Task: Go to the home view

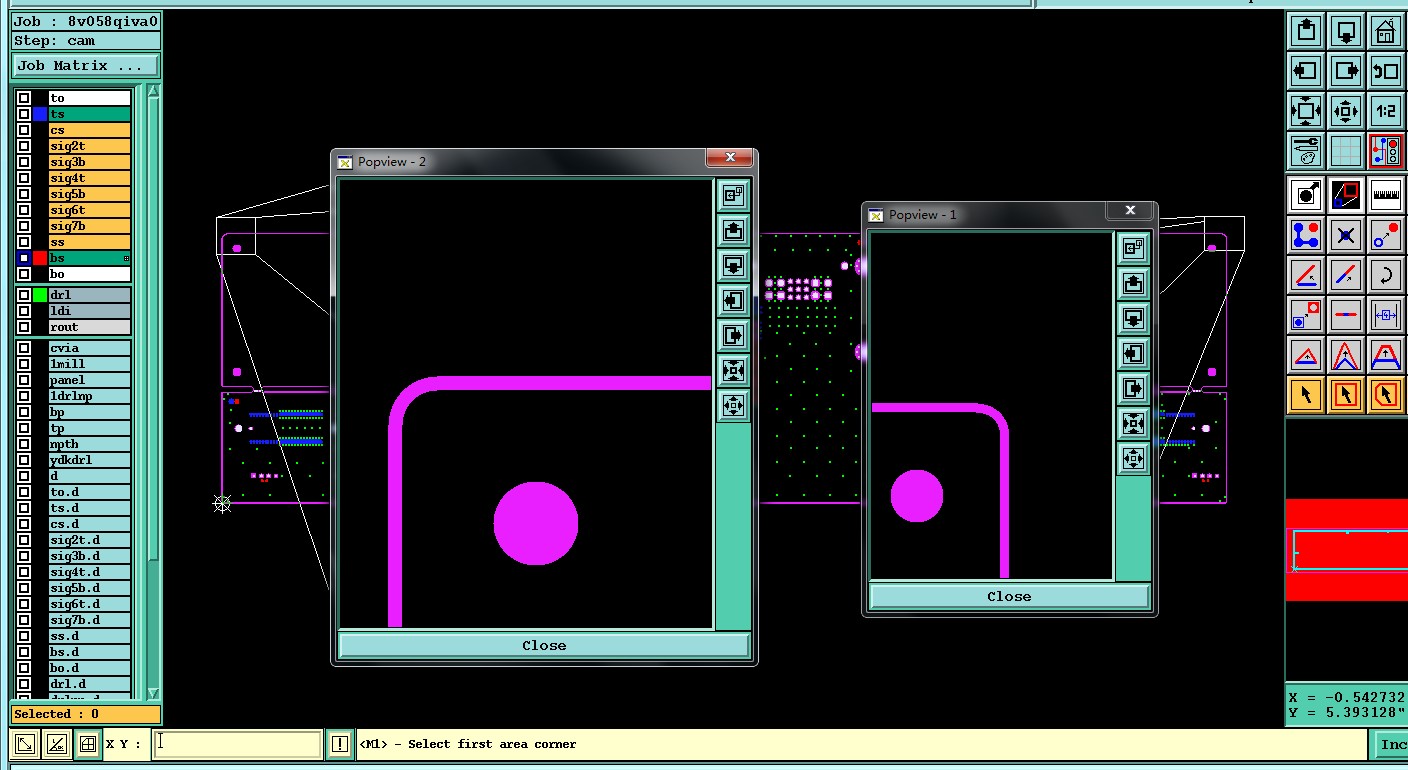Action: coord(1386,31)
